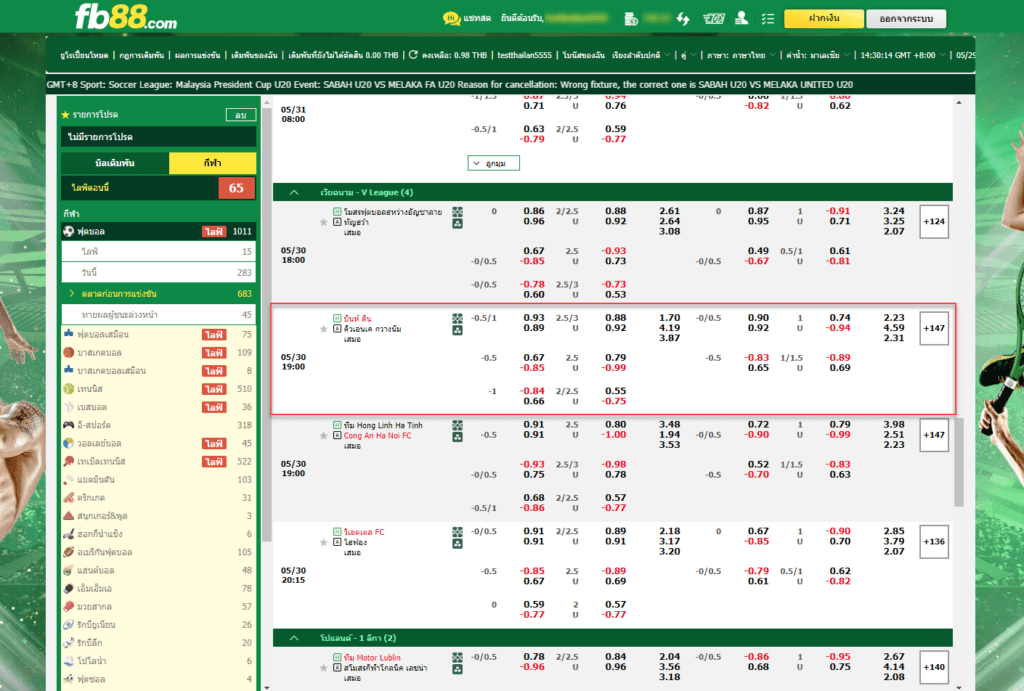Open the ค่าน้ำ: มาเลเซีย odds type dropdown
This screenshot has height=691, width=1024.
point(818,56)
